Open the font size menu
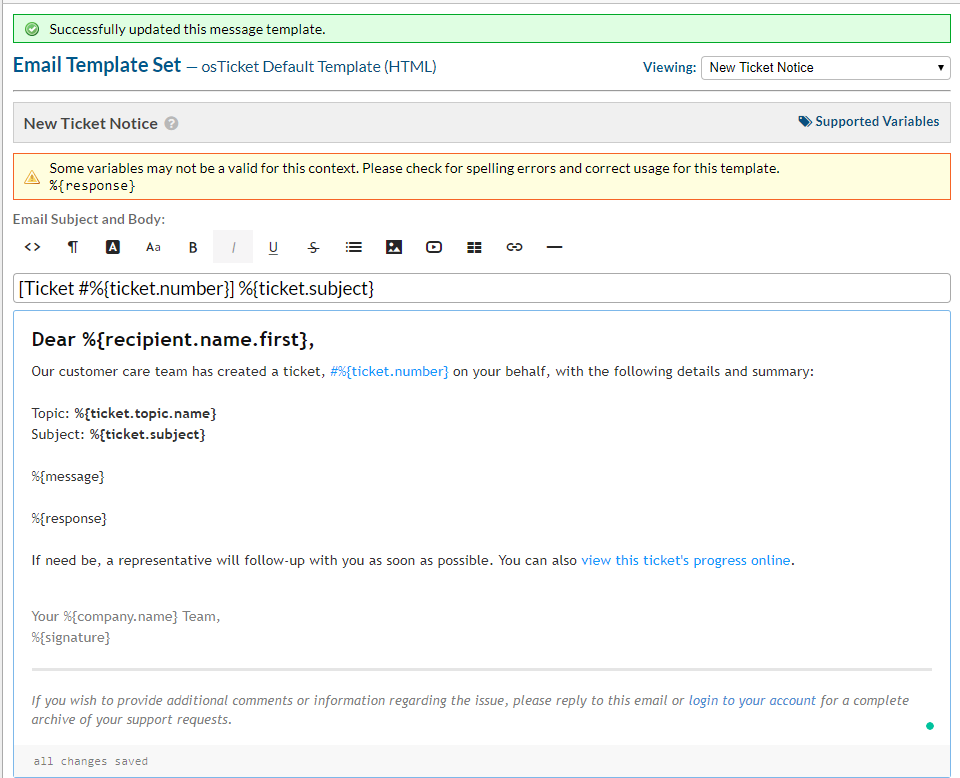This screenshot has height=778, width=960. 153,247
